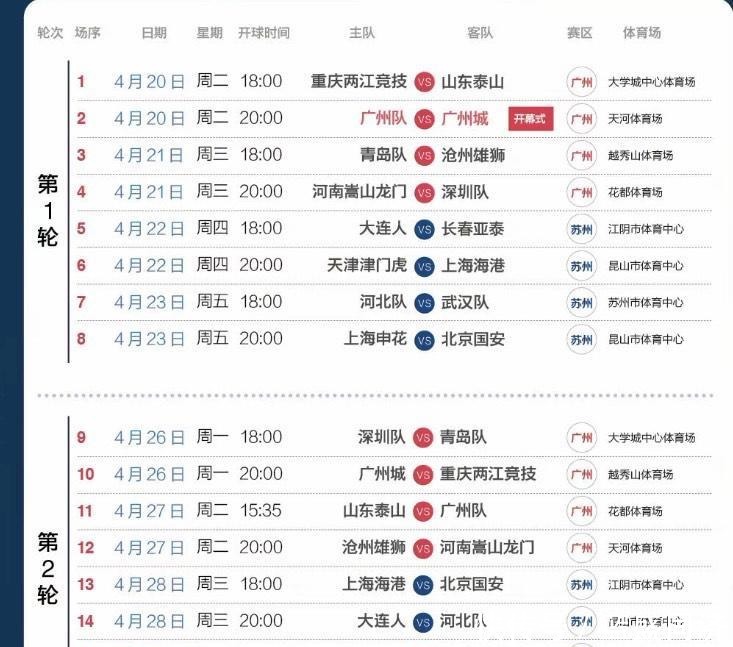Click the 苏州 badge in the match 13 row
Image resolution: width=733 pixels, height=647 pixels.
(582, 585)
